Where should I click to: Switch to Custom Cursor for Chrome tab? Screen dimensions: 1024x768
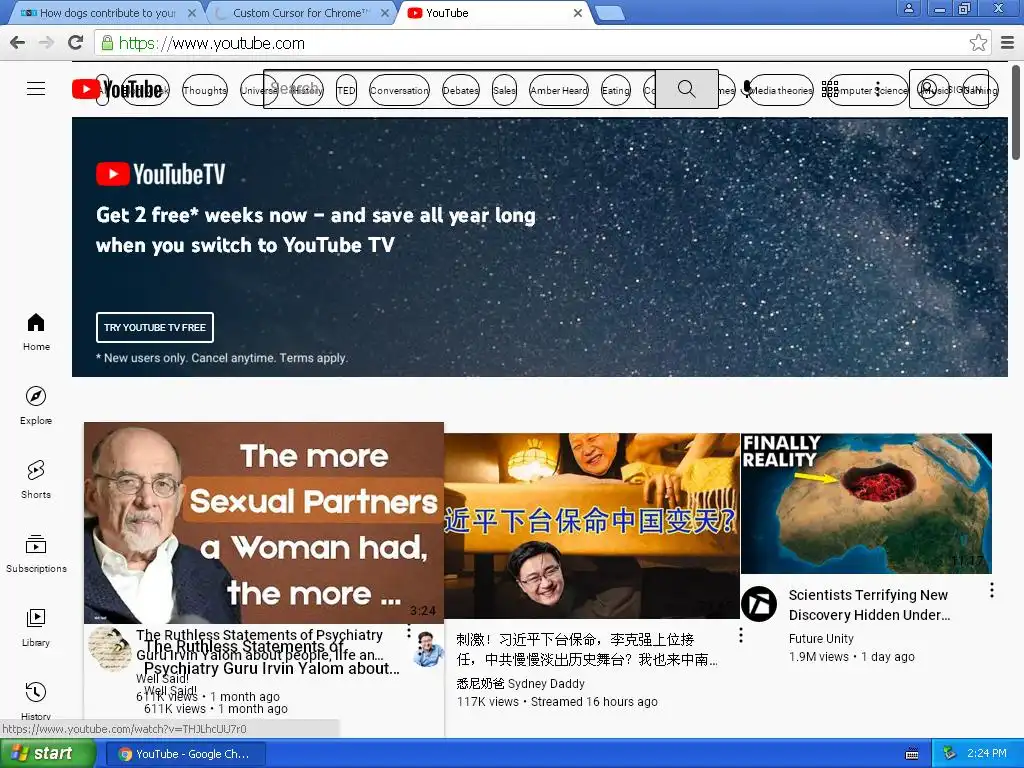tap(300, 12)
